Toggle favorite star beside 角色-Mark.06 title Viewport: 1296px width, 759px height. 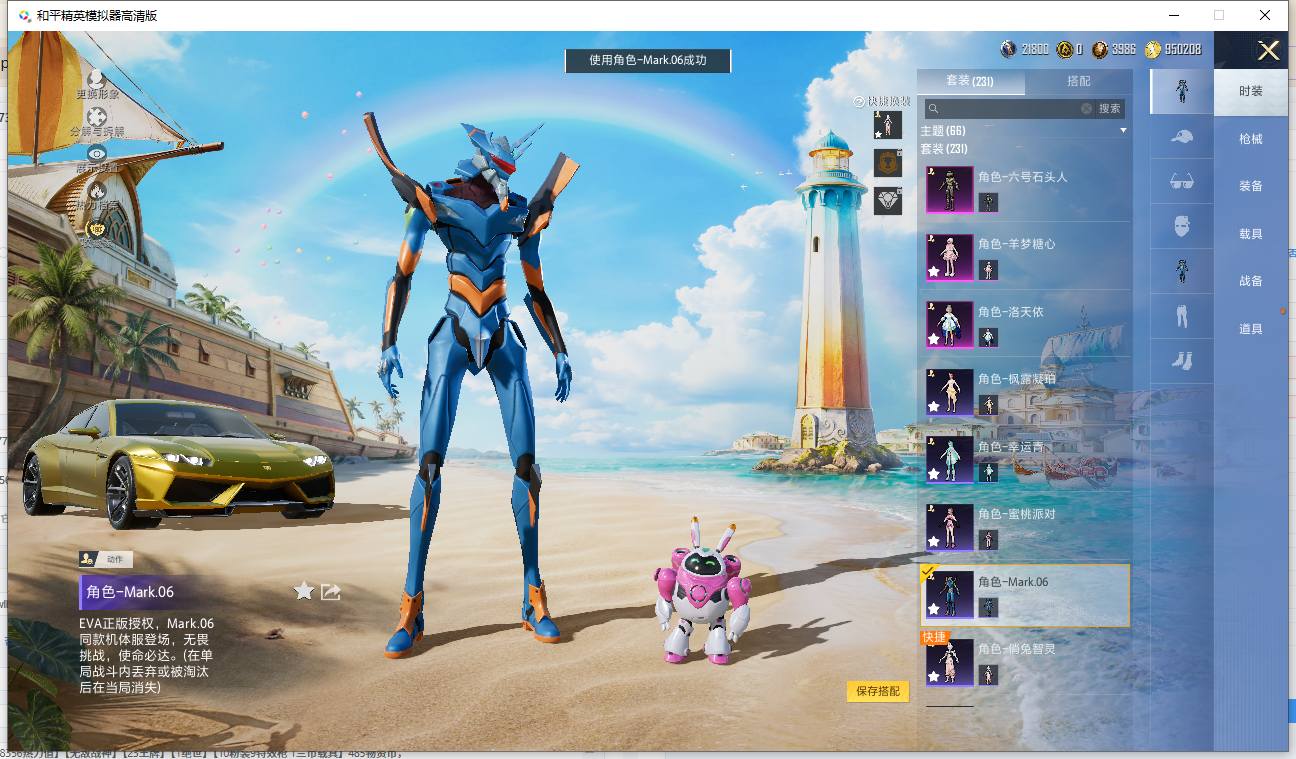(304, 591)
